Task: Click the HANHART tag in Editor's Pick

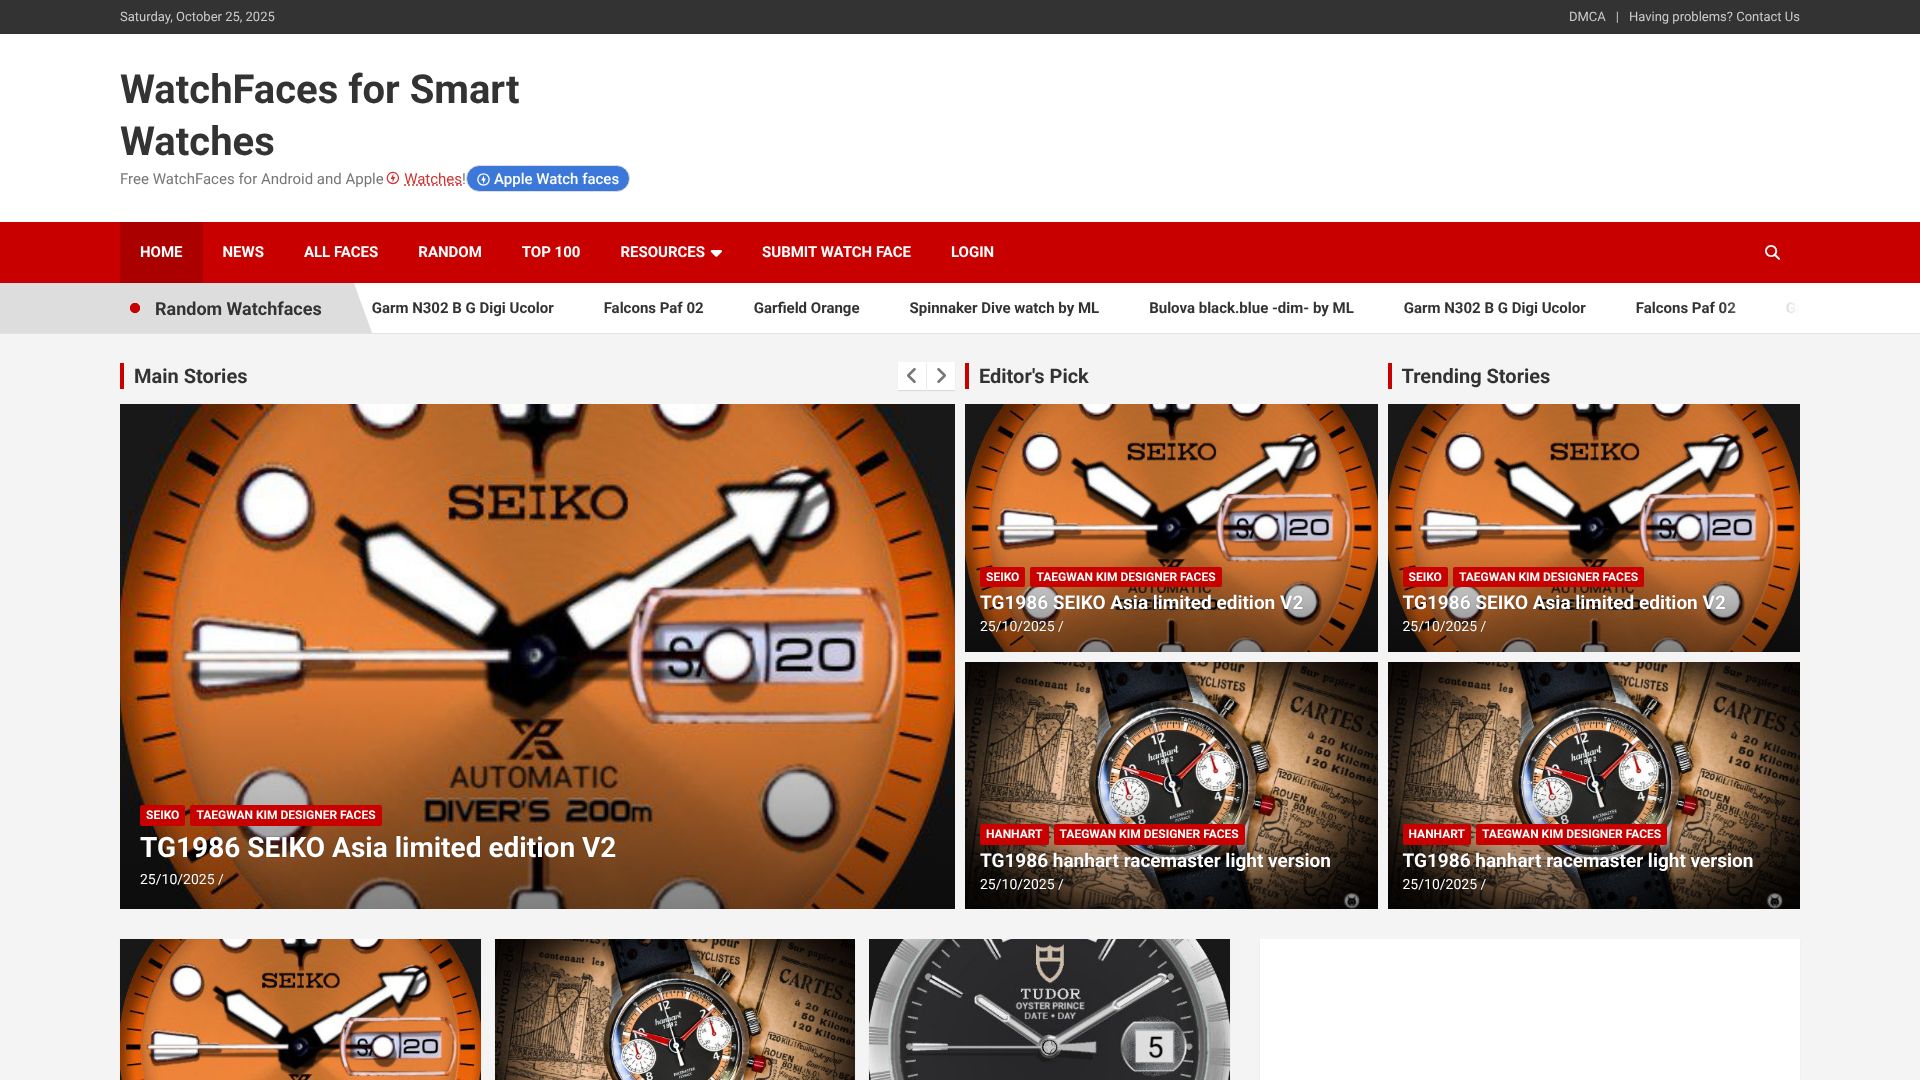Action: (x=1014, y=834)
